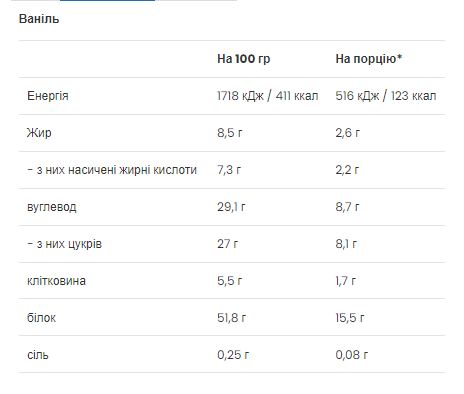Select the клітковина row label

click(56, 281)
